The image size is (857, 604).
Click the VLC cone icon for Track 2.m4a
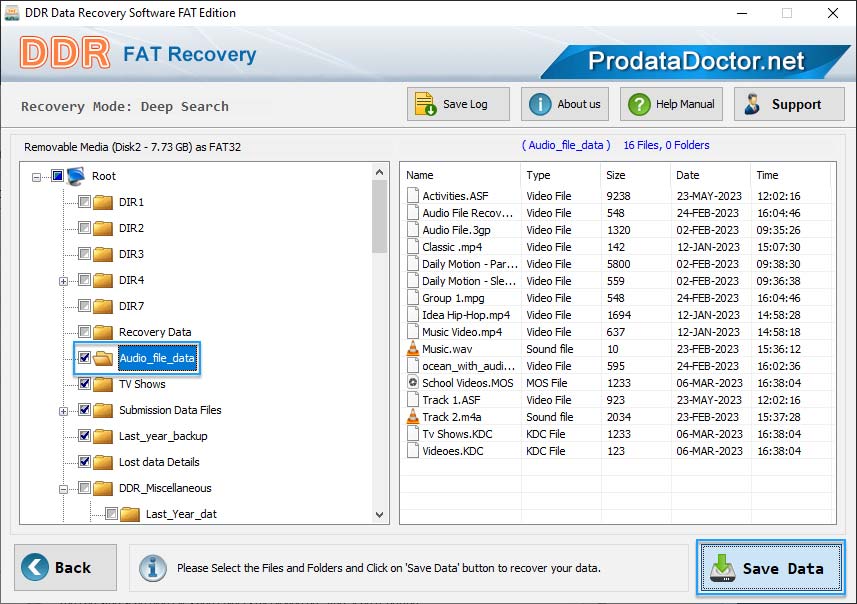coord(413,417)
